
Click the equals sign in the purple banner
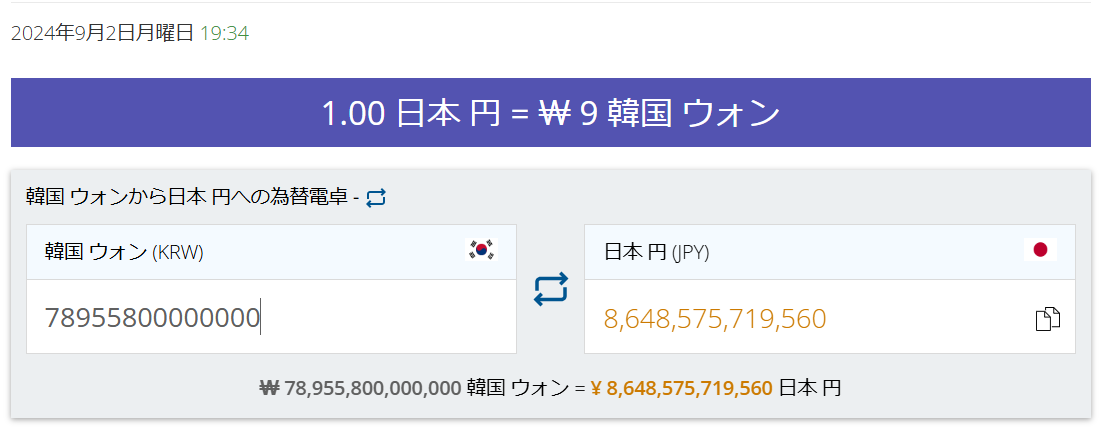[518, 114]
